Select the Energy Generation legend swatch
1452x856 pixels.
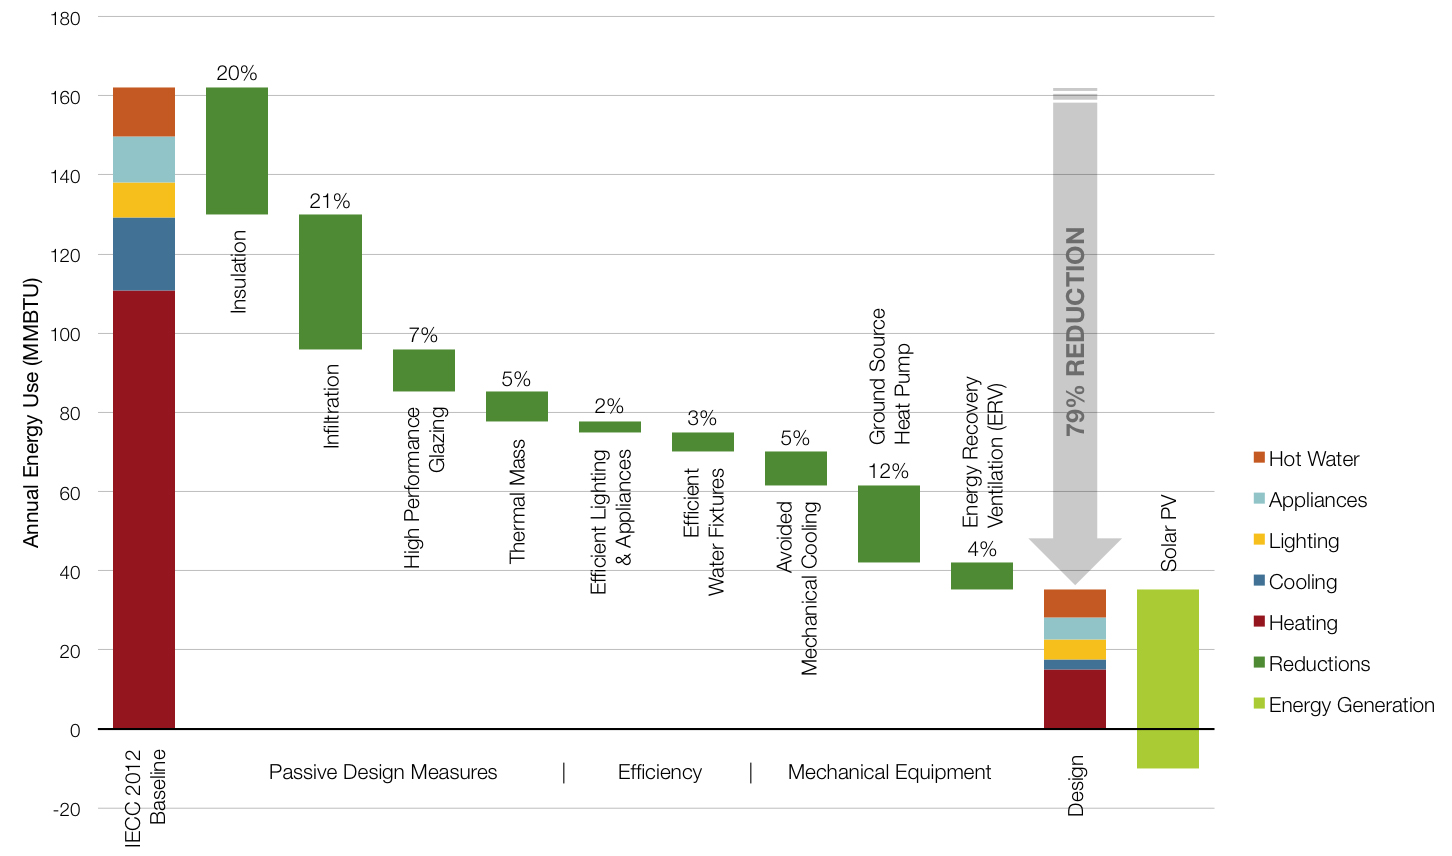(x=1259, y=704)
